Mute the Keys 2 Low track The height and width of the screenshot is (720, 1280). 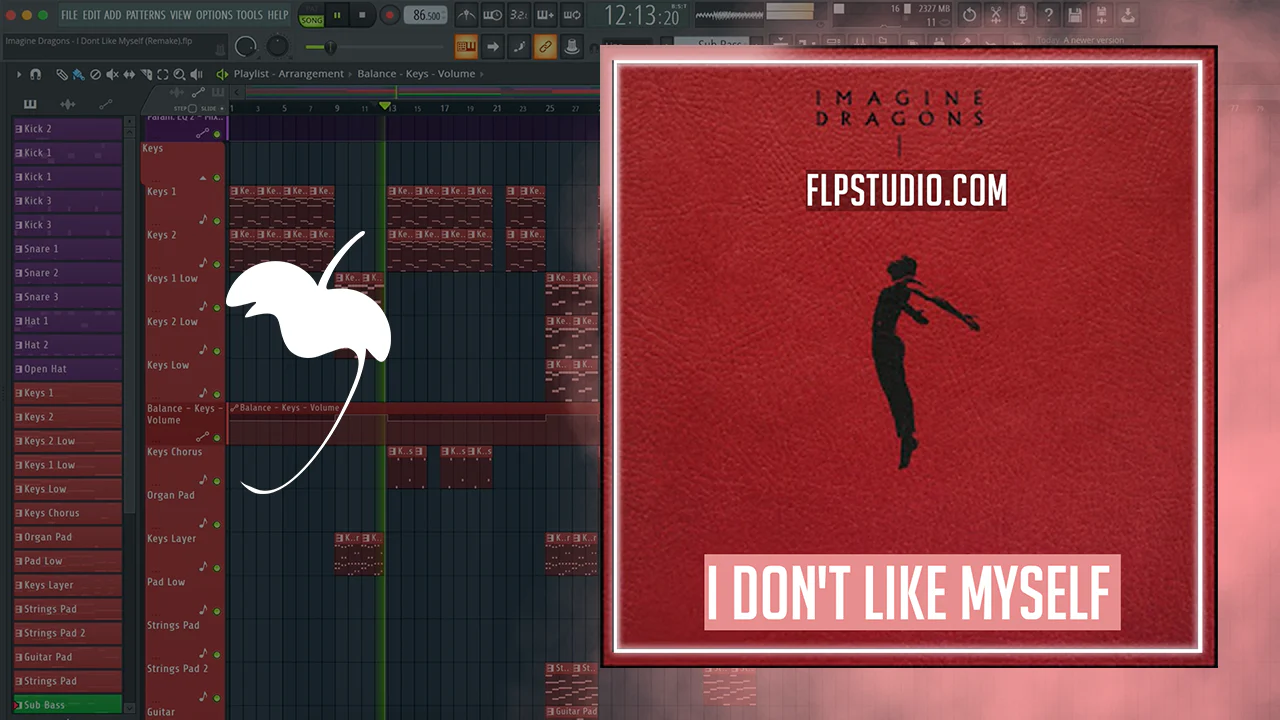click(217, 351)
